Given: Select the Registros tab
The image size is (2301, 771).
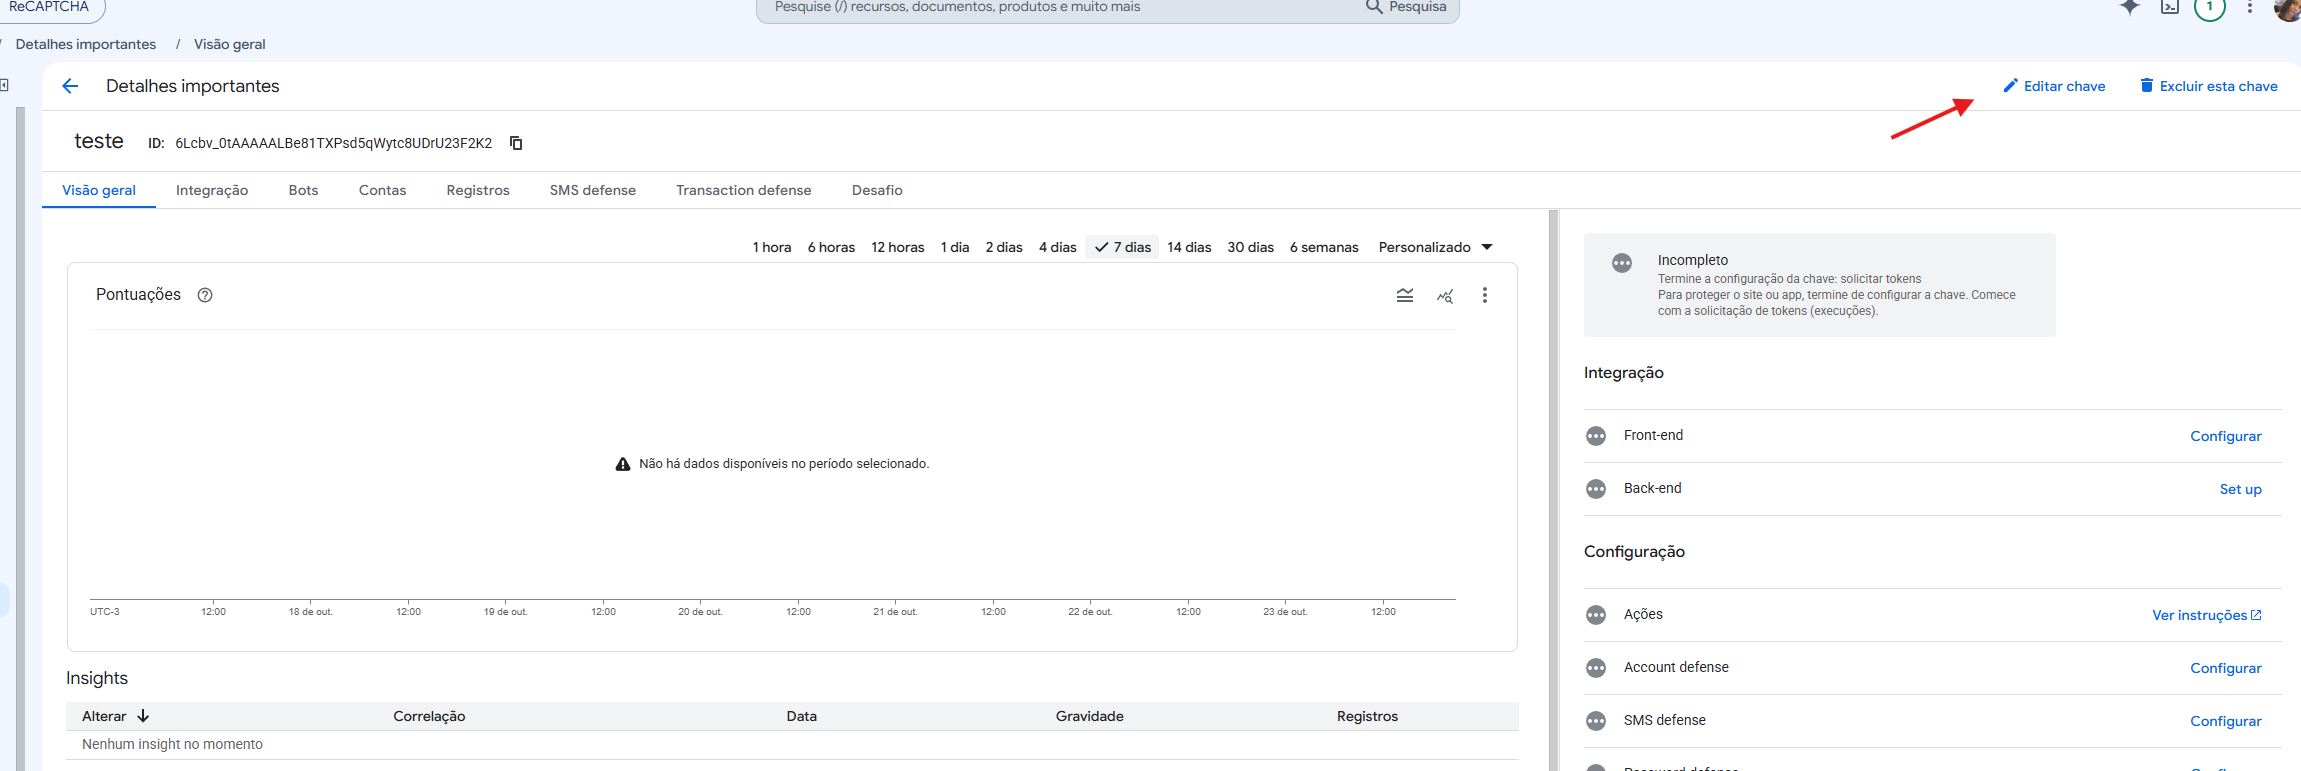Looking at the screenshot, I should (x=478, y=190).
